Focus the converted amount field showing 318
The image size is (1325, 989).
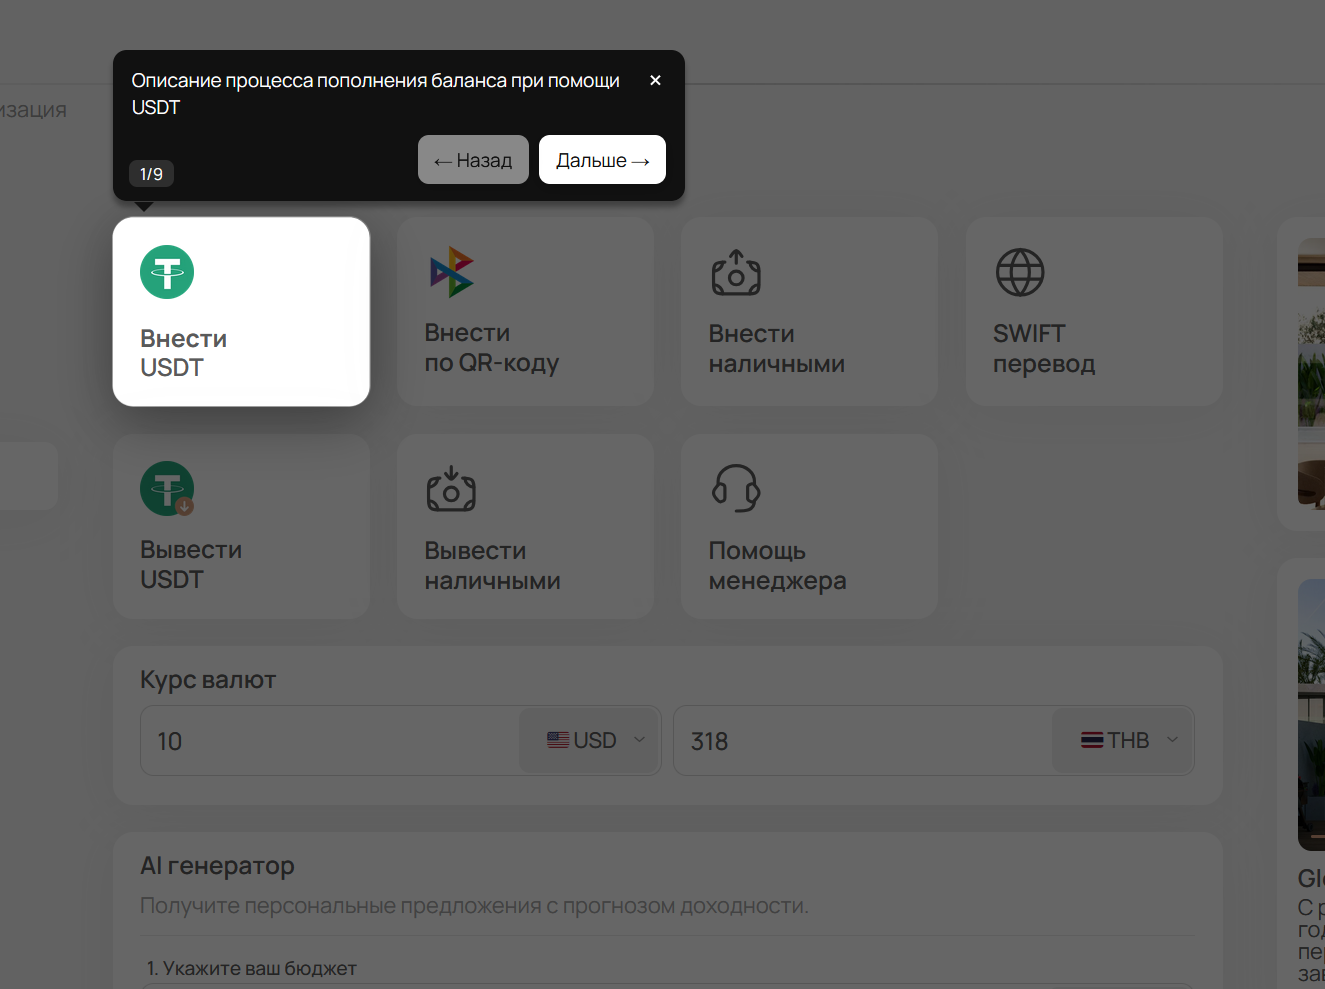point(863,741)
